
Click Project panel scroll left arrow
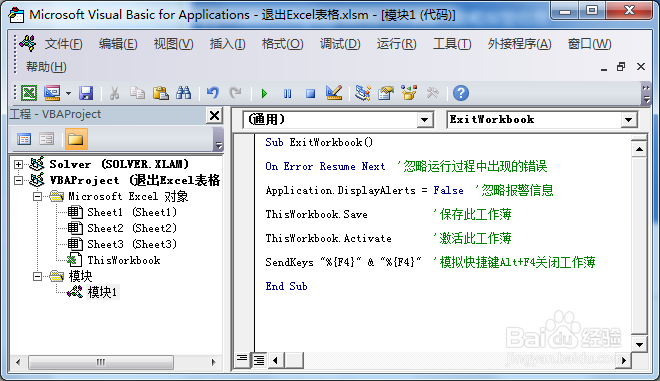tap(18, 362)
